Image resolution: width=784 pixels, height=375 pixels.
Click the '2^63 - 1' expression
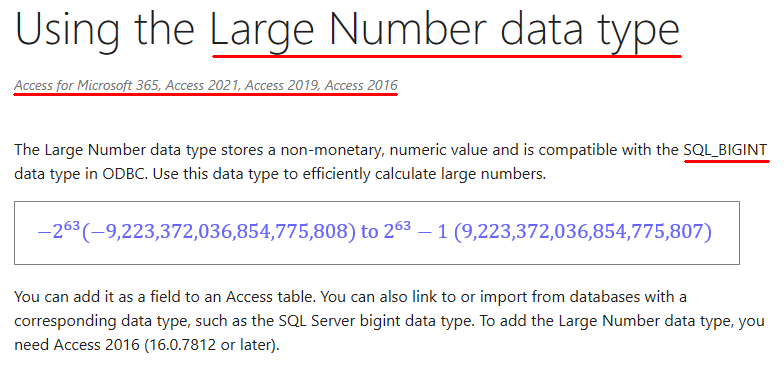(416, 232)
